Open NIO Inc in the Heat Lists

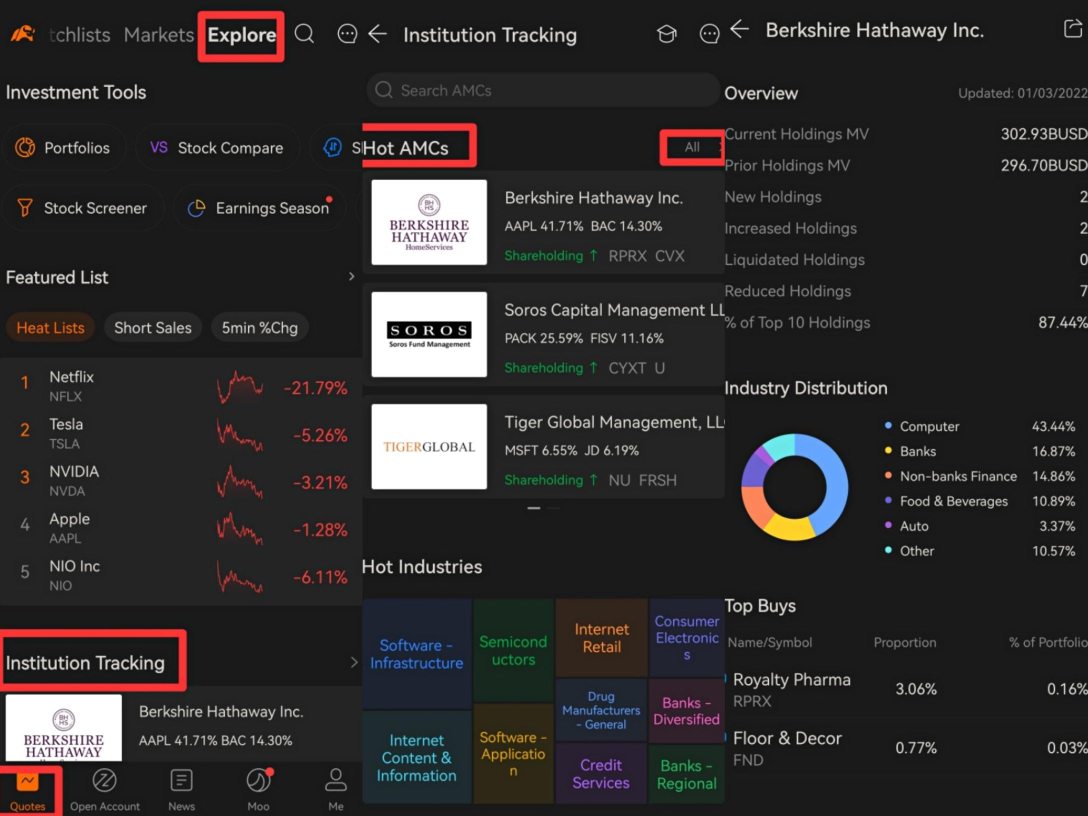[x=181, y=575]
